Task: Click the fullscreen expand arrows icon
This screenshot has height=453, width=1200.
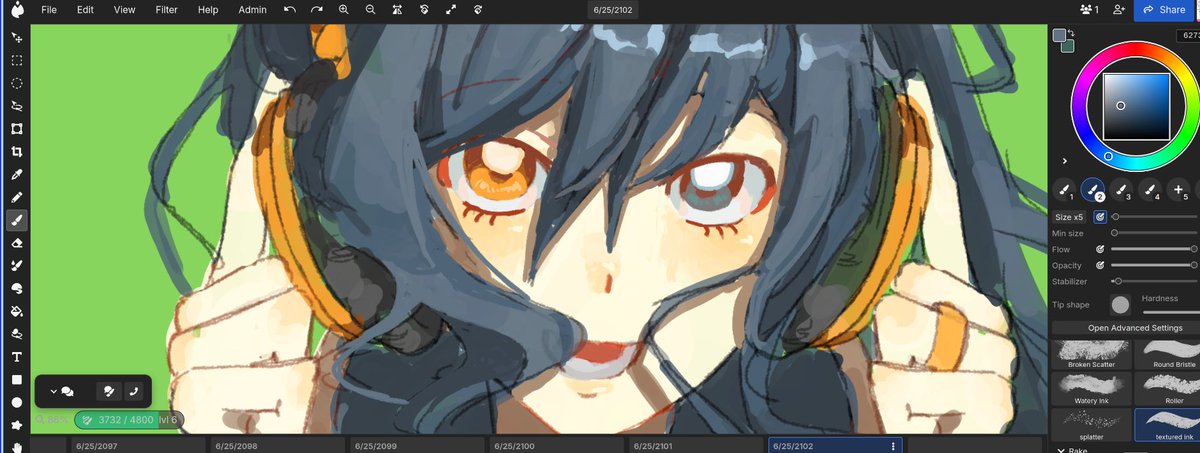Action: [x=451, y=9]
